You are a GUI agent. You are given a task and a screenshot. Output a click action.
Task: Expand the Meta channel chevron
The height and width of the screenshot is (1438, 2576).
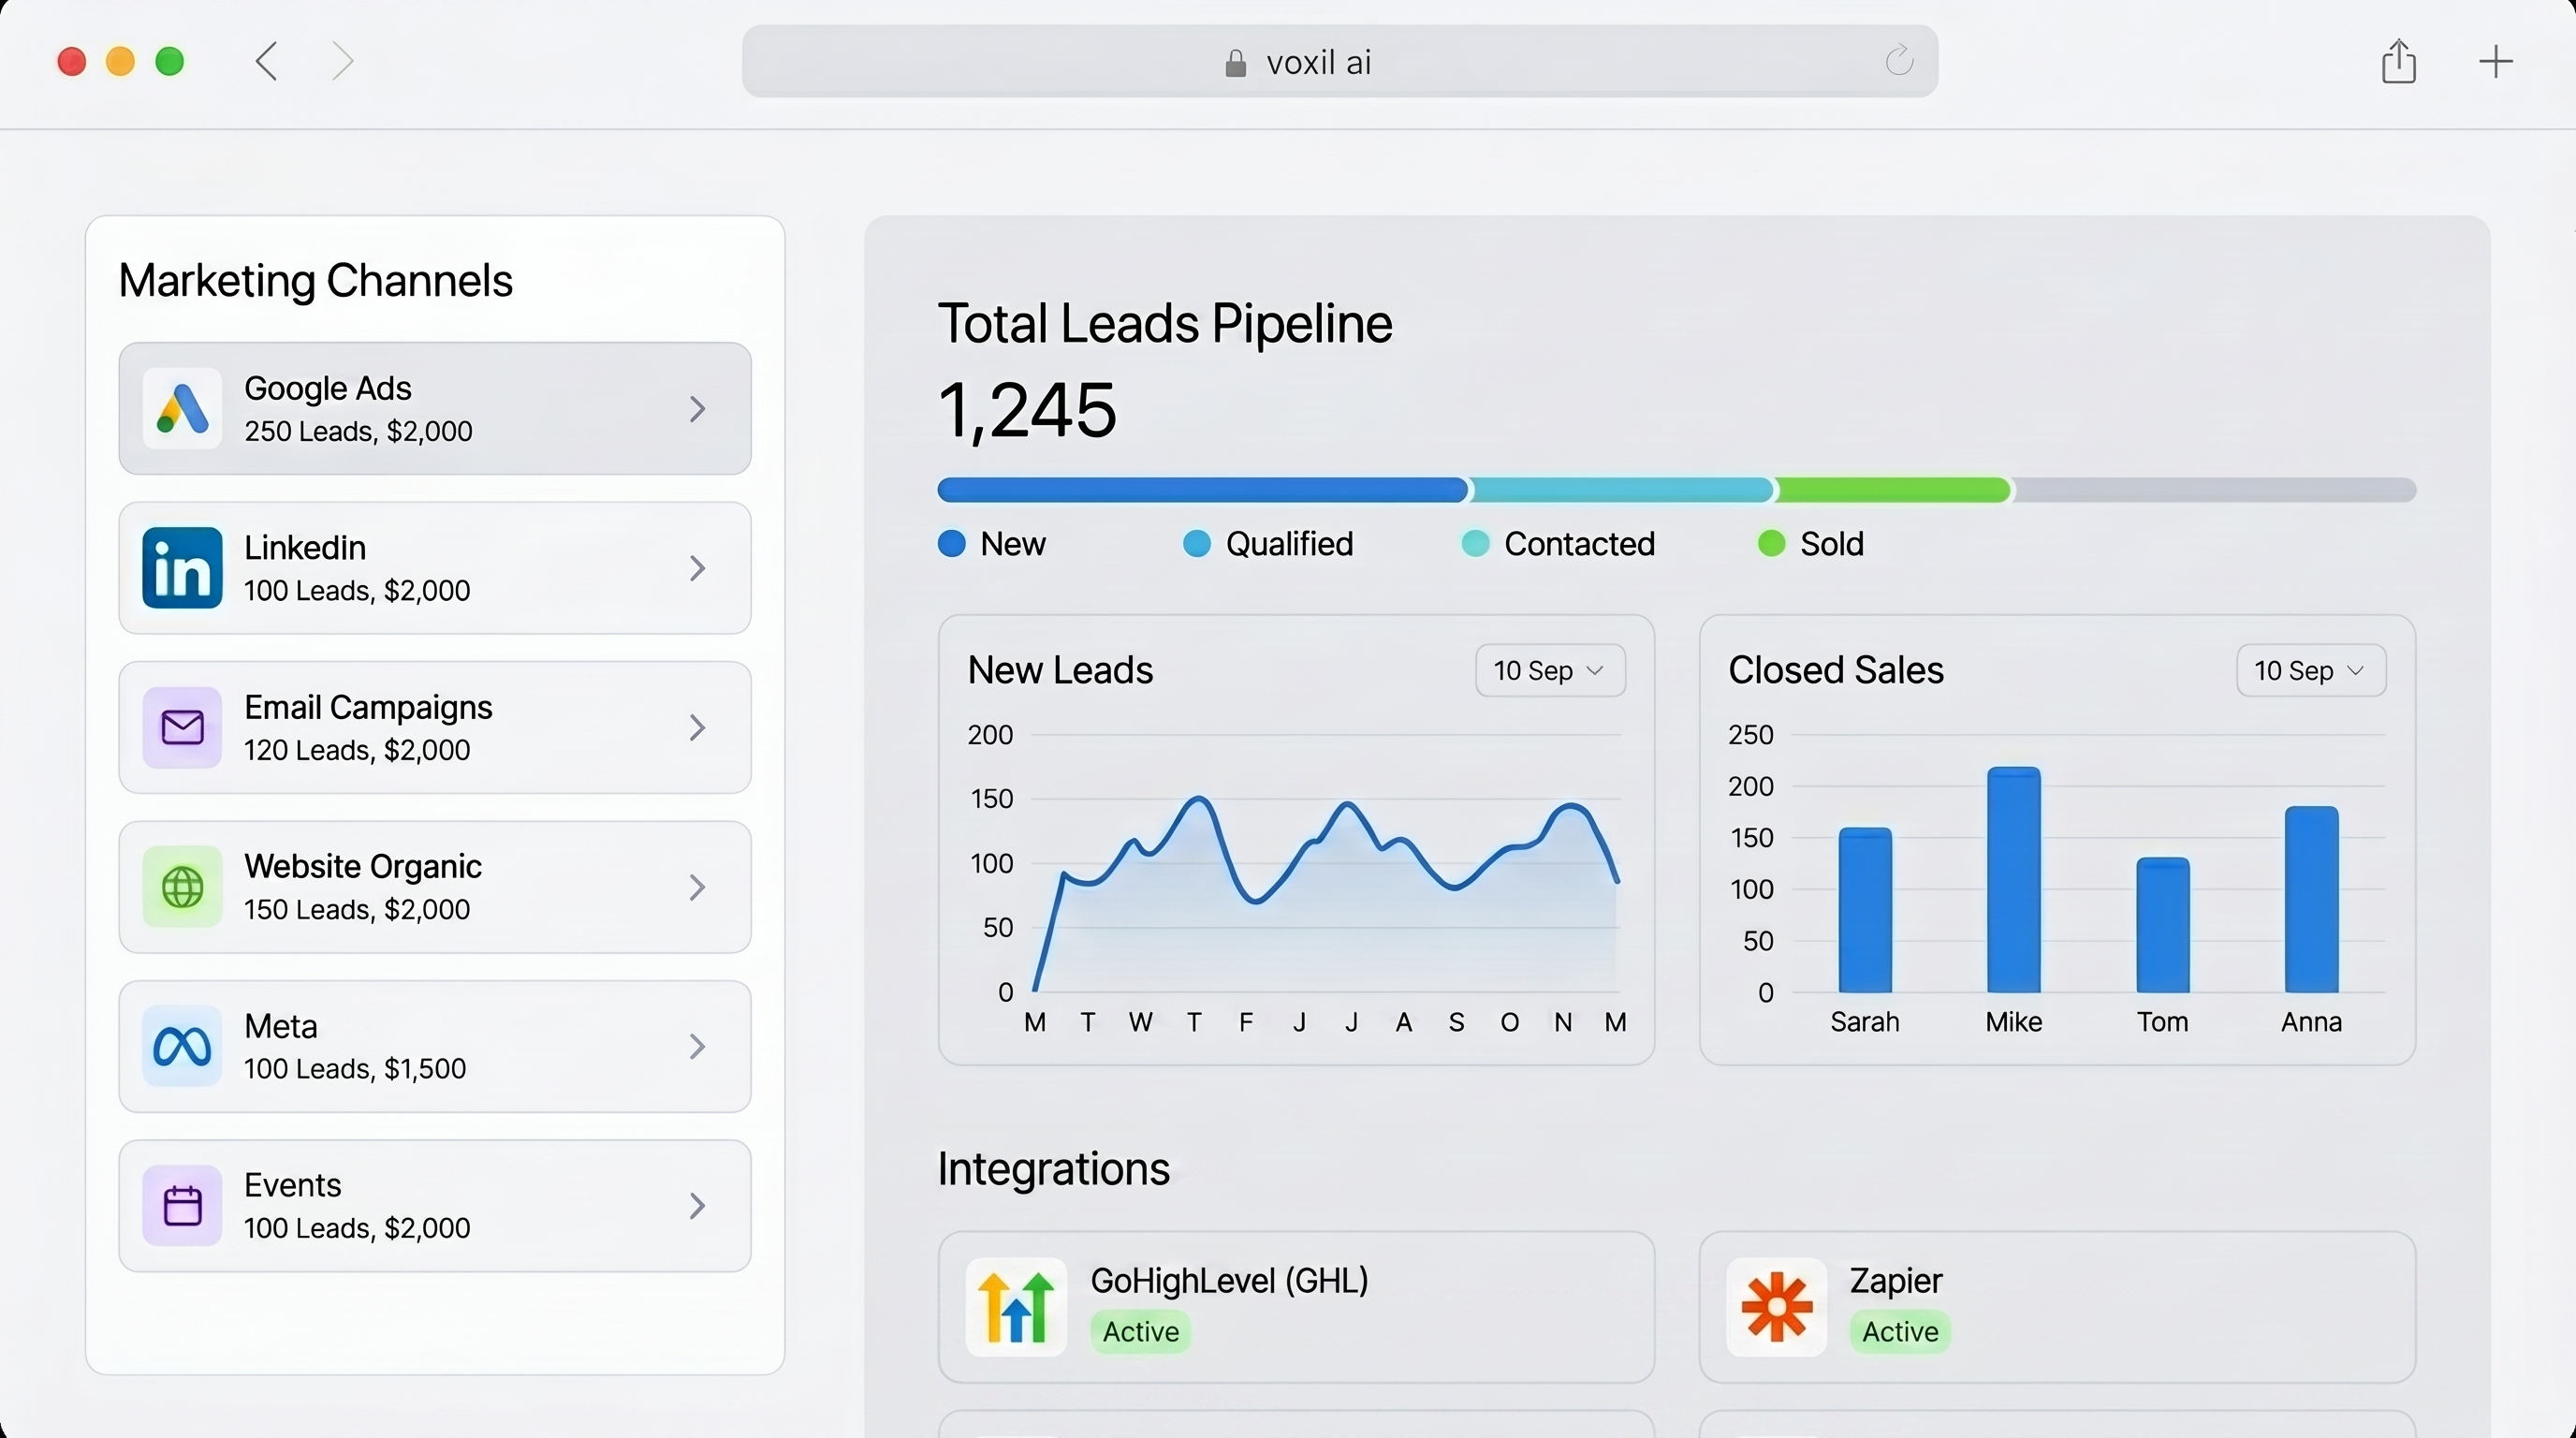(698, 1046)
